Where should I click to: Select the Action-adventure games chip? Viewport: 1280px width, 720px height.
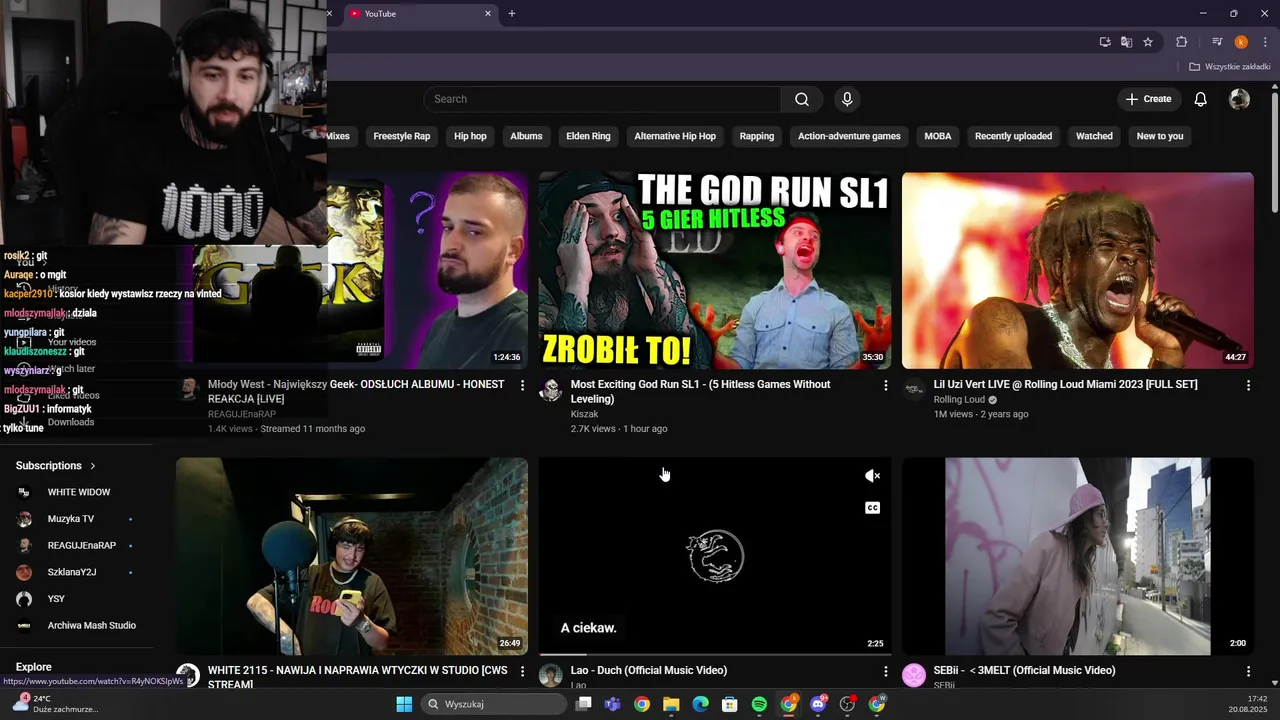coord(849,136)
